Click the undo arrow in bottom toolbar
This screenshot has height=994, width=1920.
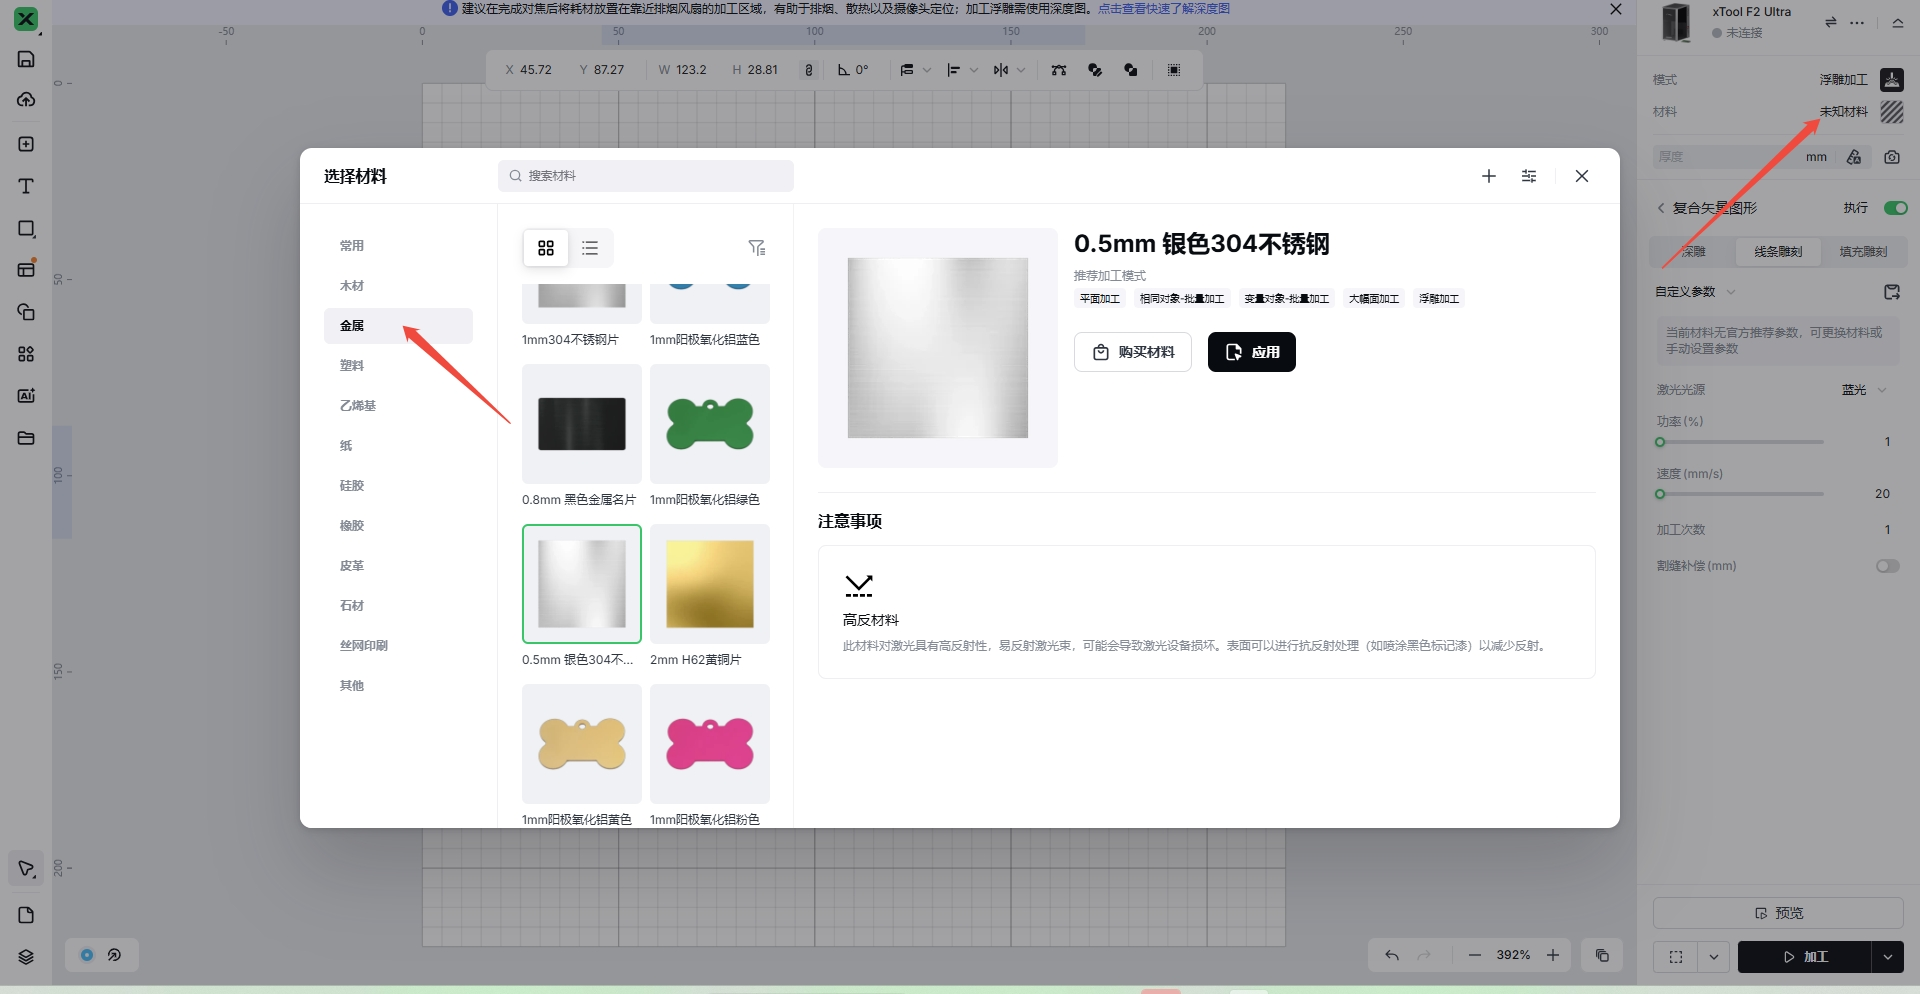[1392, 955]
